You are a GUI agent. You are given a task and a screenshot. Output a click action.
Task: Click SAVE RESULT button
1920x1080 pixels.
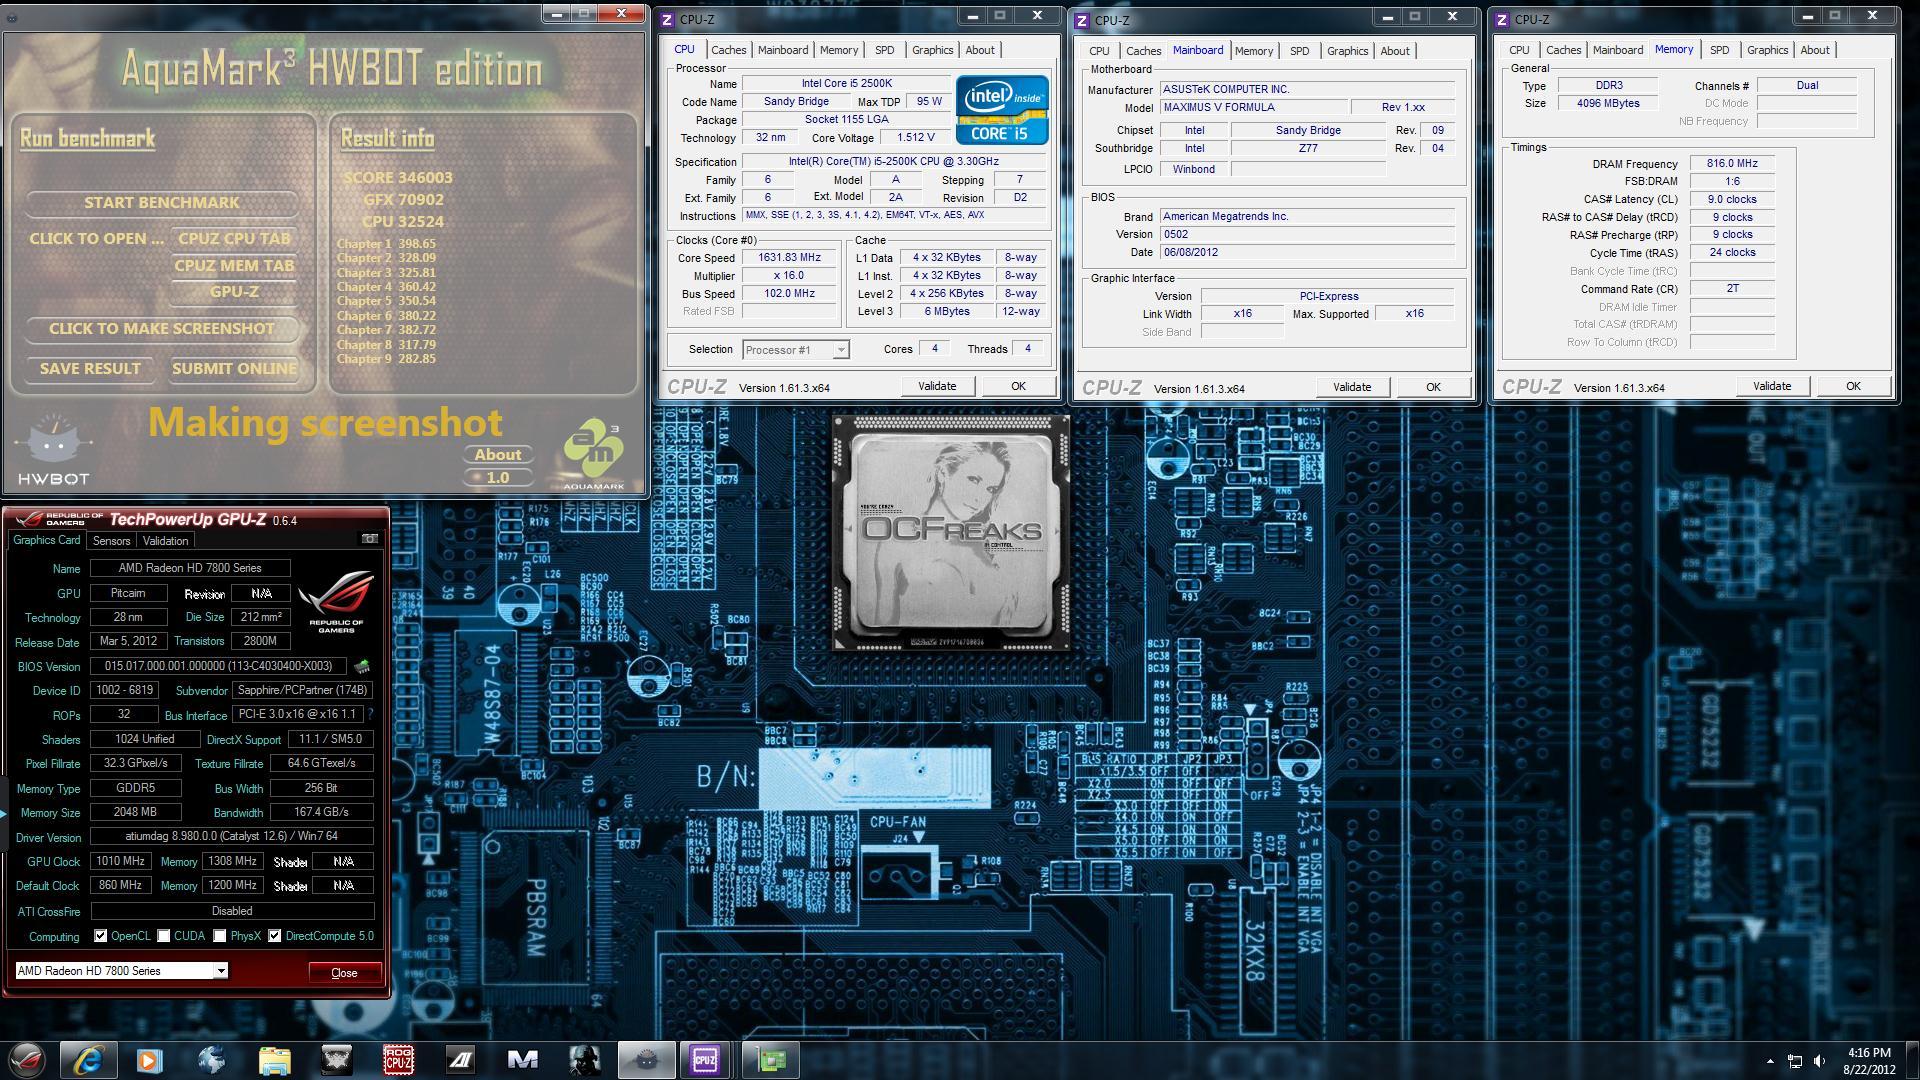point(90,369)
